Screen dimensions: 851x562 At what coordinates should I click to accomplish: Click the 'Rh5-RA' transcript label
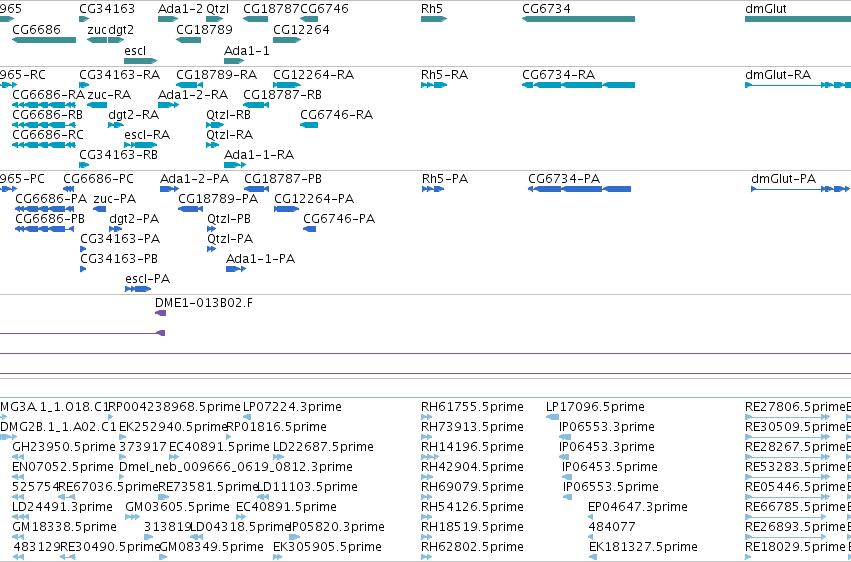click(444, 74)
